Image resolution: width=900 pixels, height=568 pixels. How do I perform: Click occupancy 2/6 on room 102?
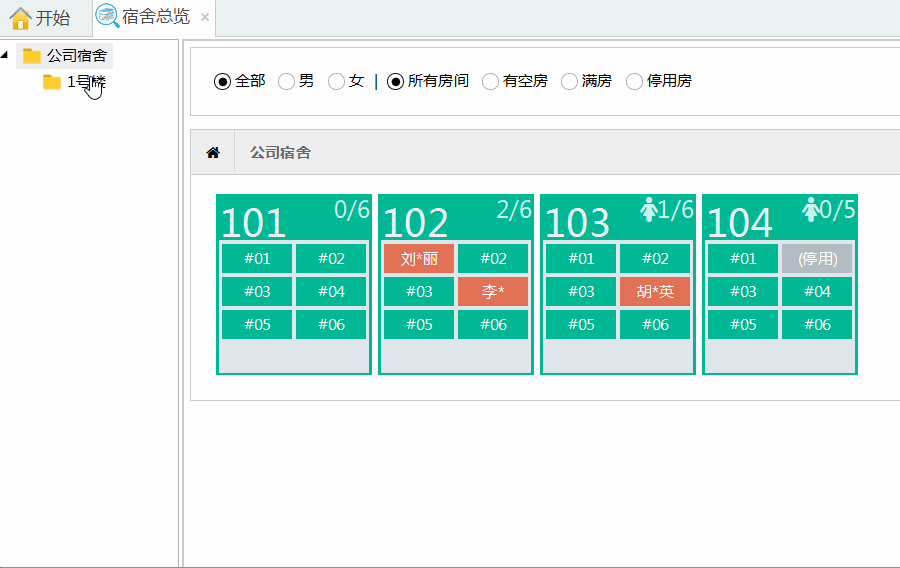(x=514, y=210)
